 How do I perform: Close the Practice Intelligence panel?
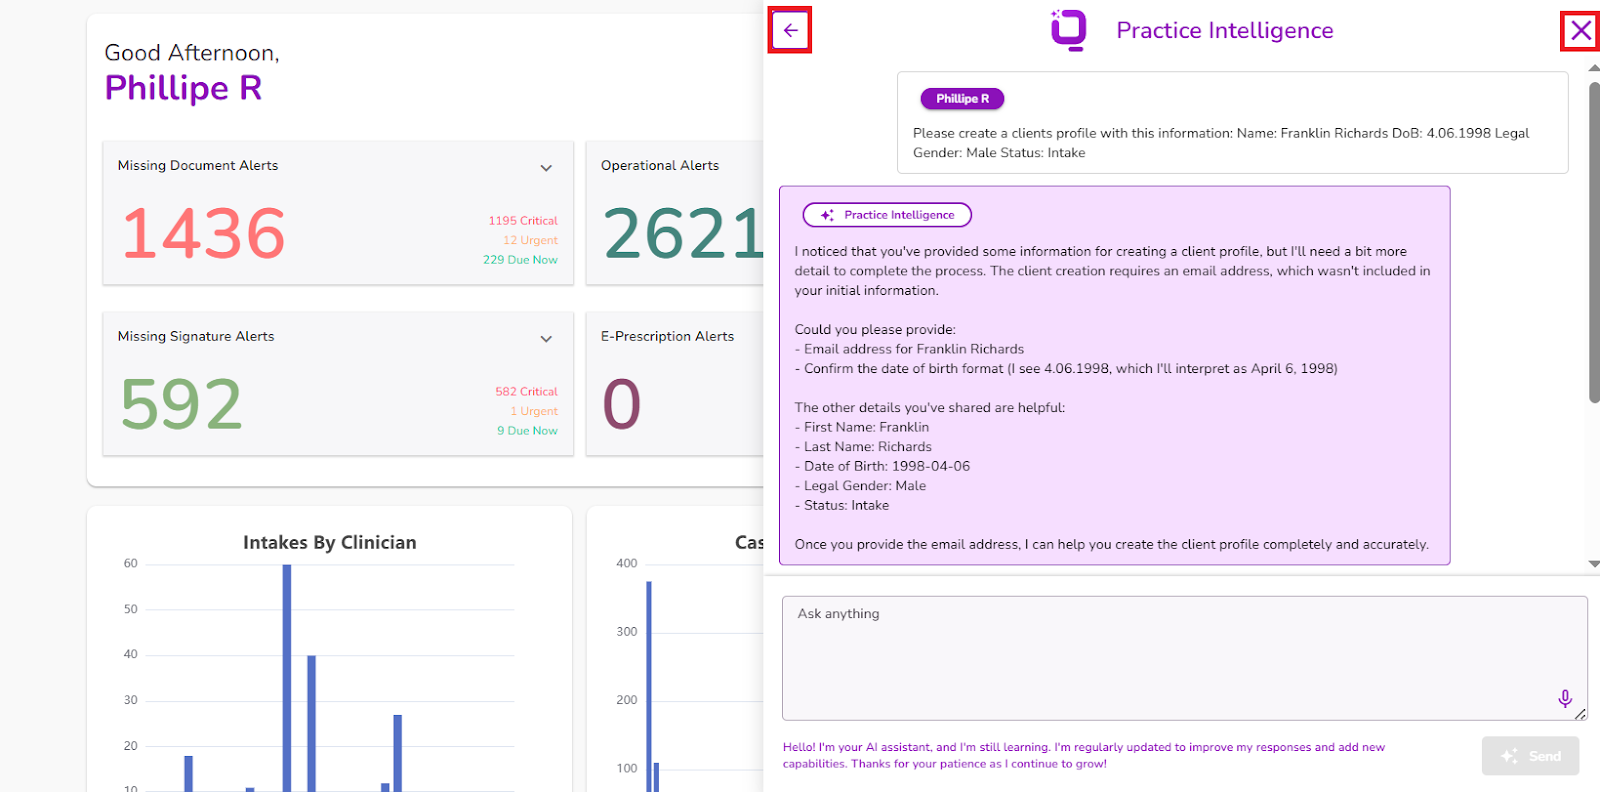(x=1580, y=30)
